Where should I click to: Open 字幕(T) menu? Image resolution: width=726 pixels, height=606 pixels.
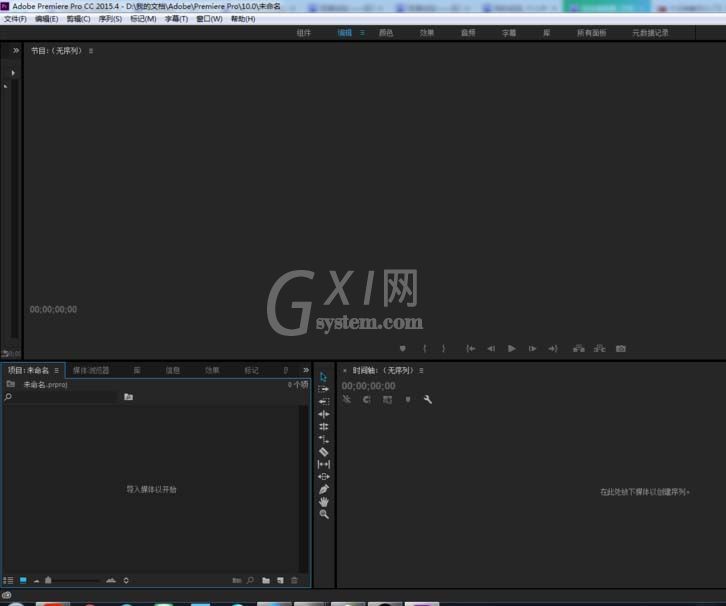point(176,19)
